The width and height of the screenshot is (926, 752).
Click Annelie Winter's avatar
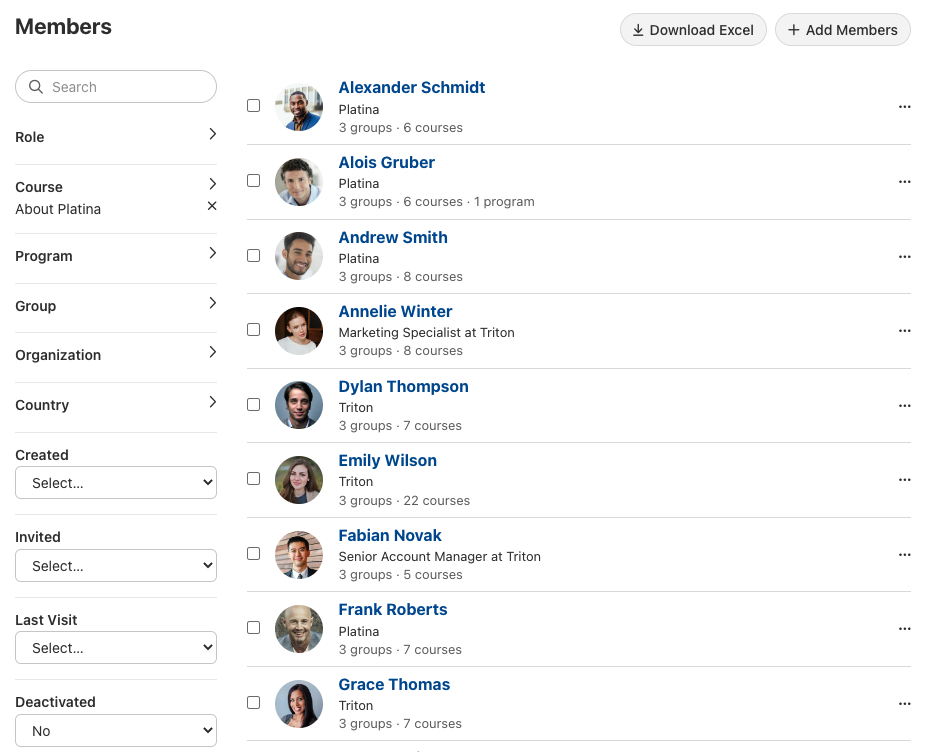(x=299, y=331)
